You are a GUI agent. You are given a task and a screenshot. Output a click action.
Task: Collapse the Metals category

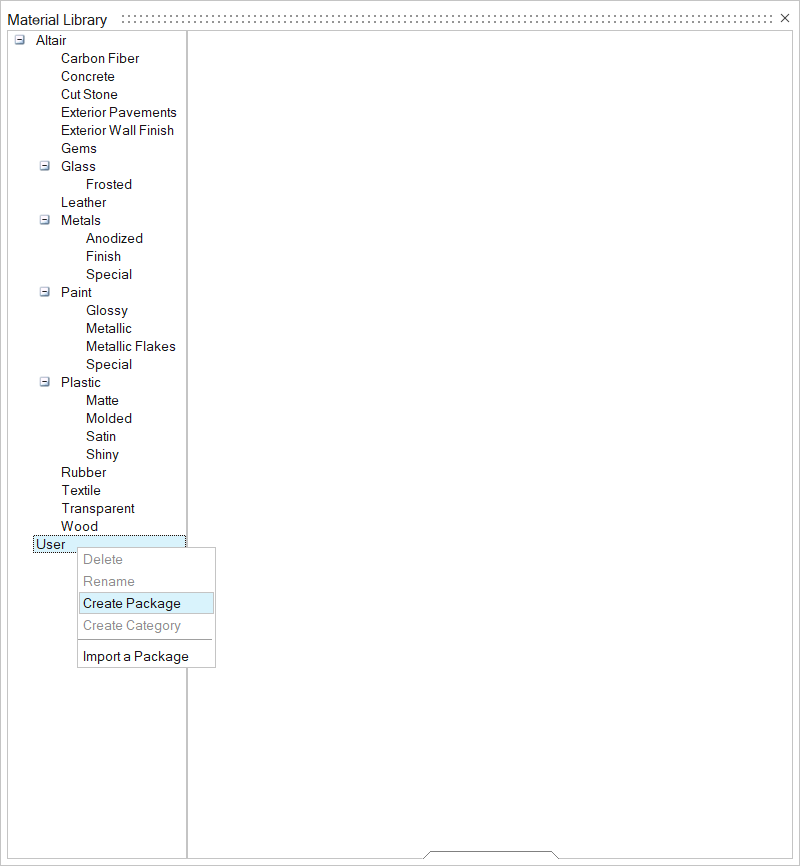coord(44,220)
